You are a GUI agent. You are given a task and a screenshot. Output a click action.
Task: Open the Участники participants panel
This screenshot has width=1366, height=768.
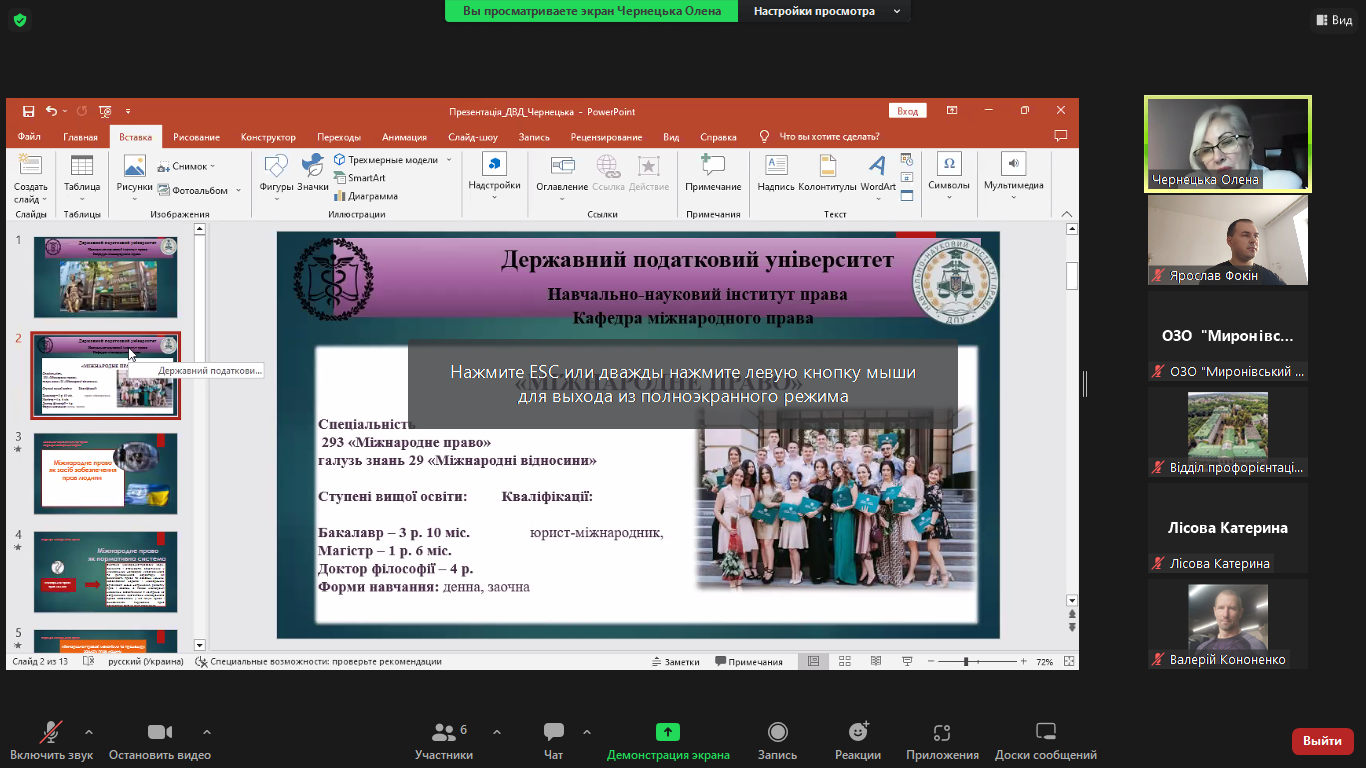pos(444,741)
